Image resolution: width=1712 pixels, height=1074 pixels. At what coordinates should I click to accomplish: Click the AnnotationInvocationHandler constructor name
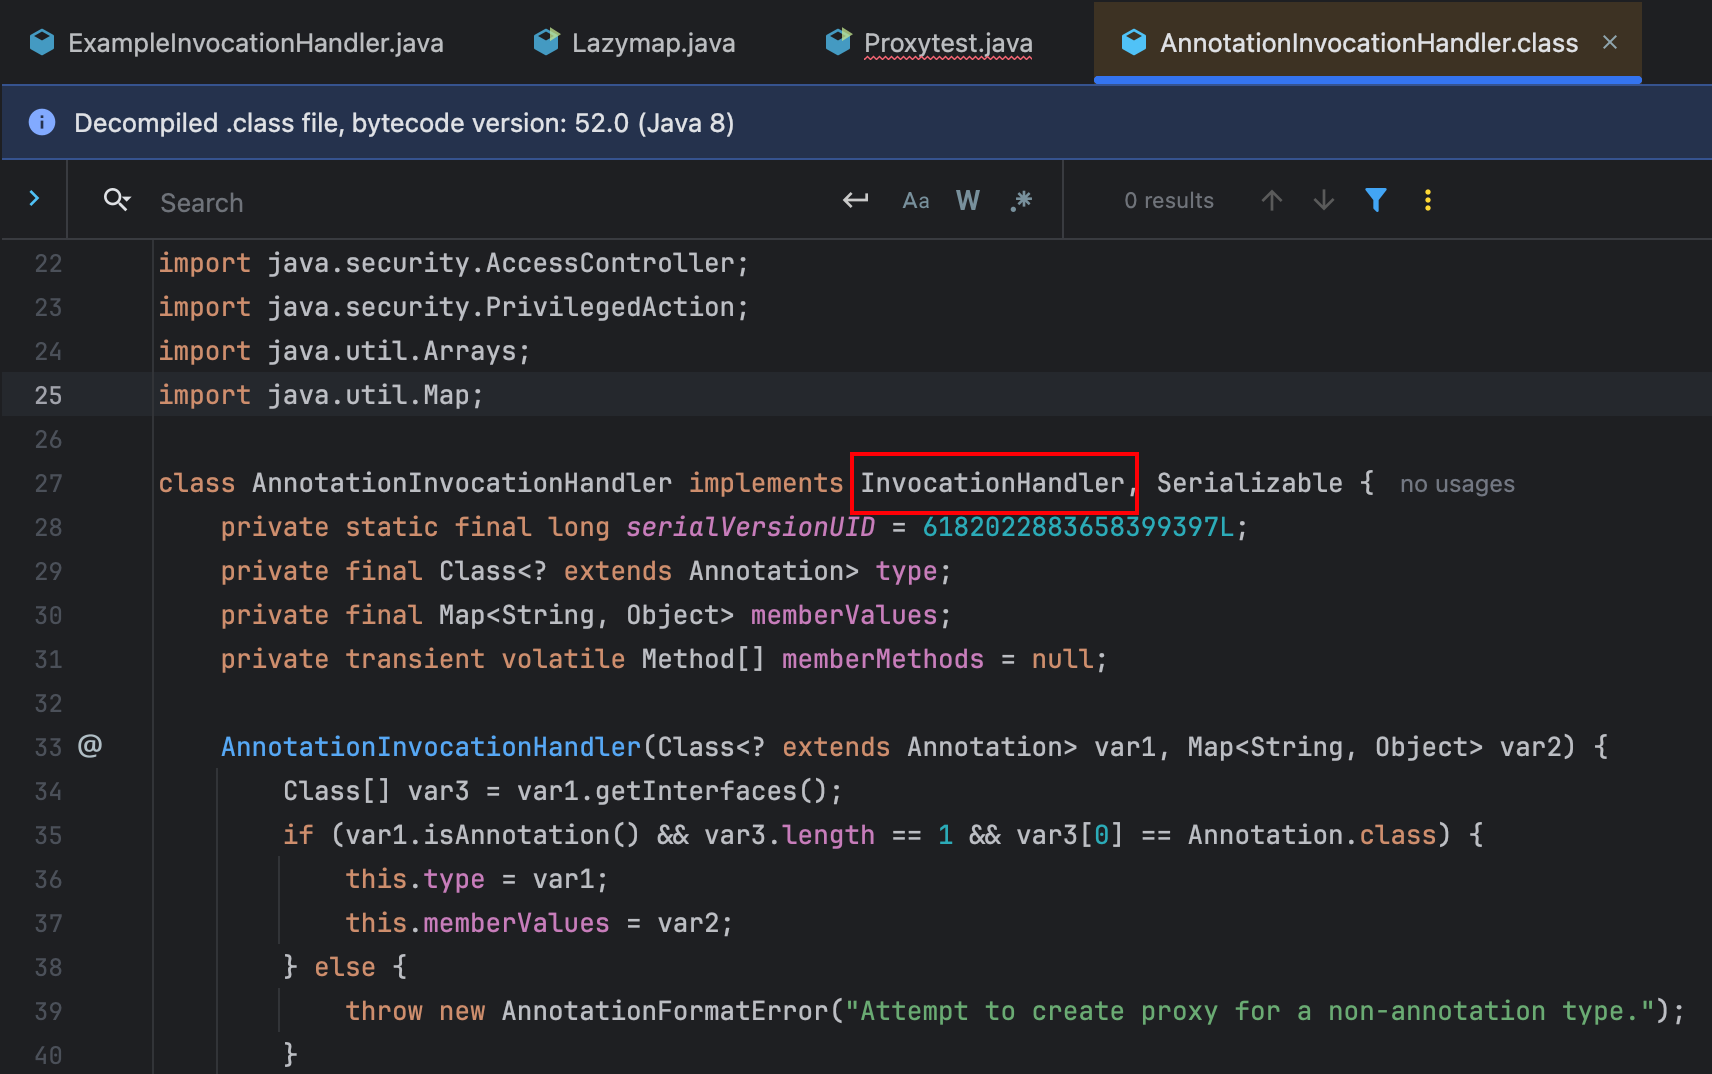tap(430, 747)
